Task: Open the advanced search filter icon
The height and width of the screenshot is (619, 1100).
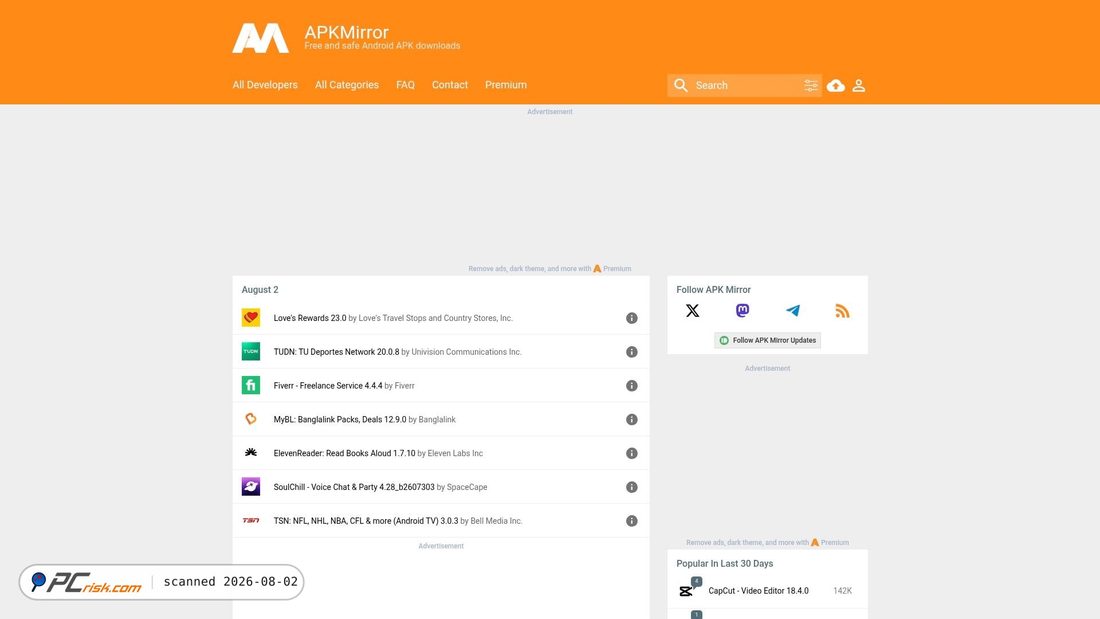Action: 810,85
